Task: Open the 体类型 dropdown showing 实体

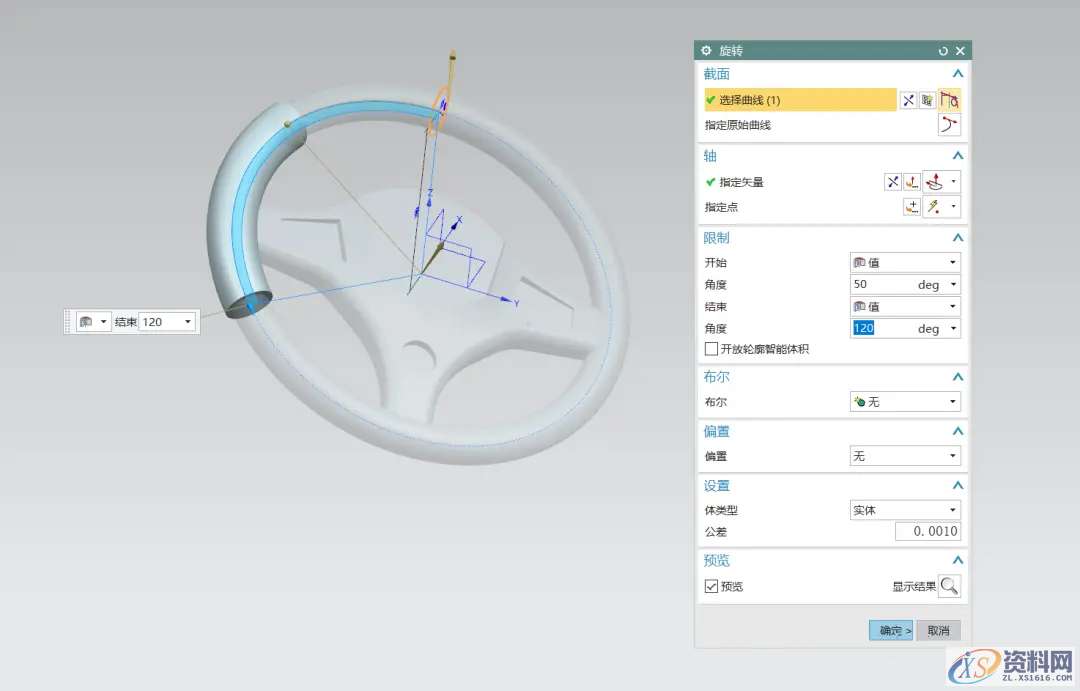Action: pos(904,510)
